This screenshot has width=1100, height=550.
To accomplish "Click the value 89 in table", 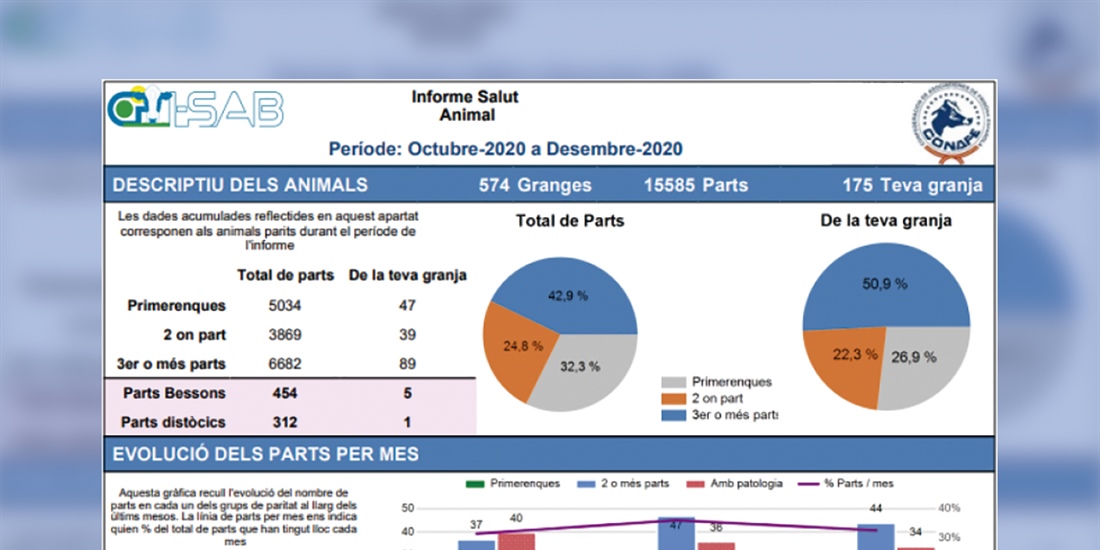I will (408, 364).
